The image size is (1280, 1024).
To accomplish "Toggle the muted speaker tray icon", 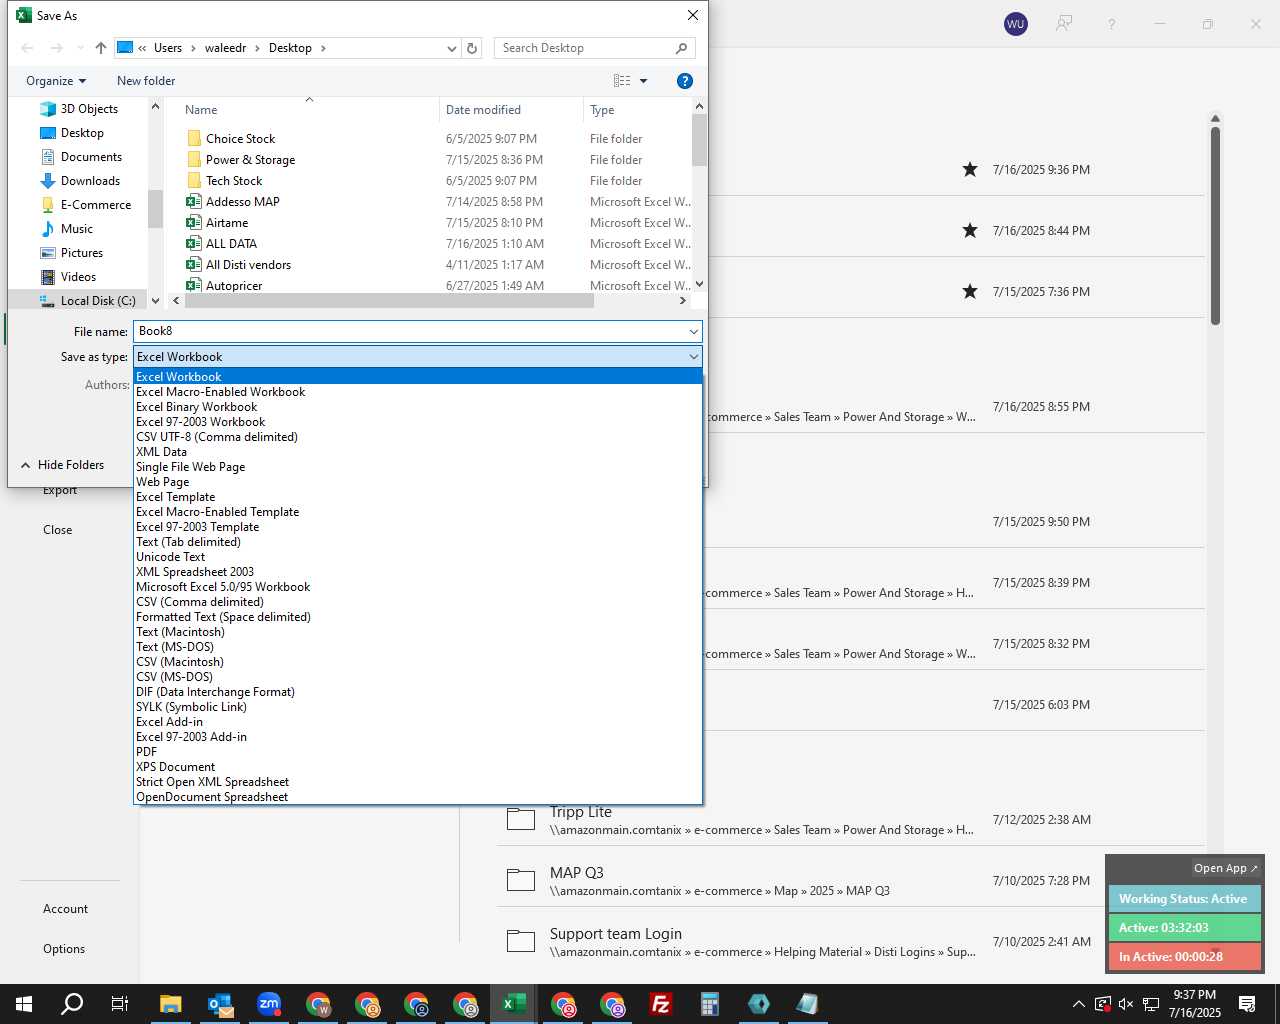I will coord(1126,1004).
